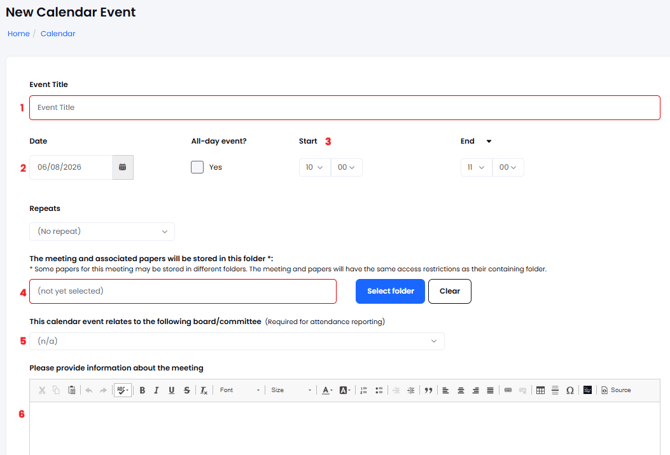Expand the Repeats dropdown (No repeat)

point(102,232)
